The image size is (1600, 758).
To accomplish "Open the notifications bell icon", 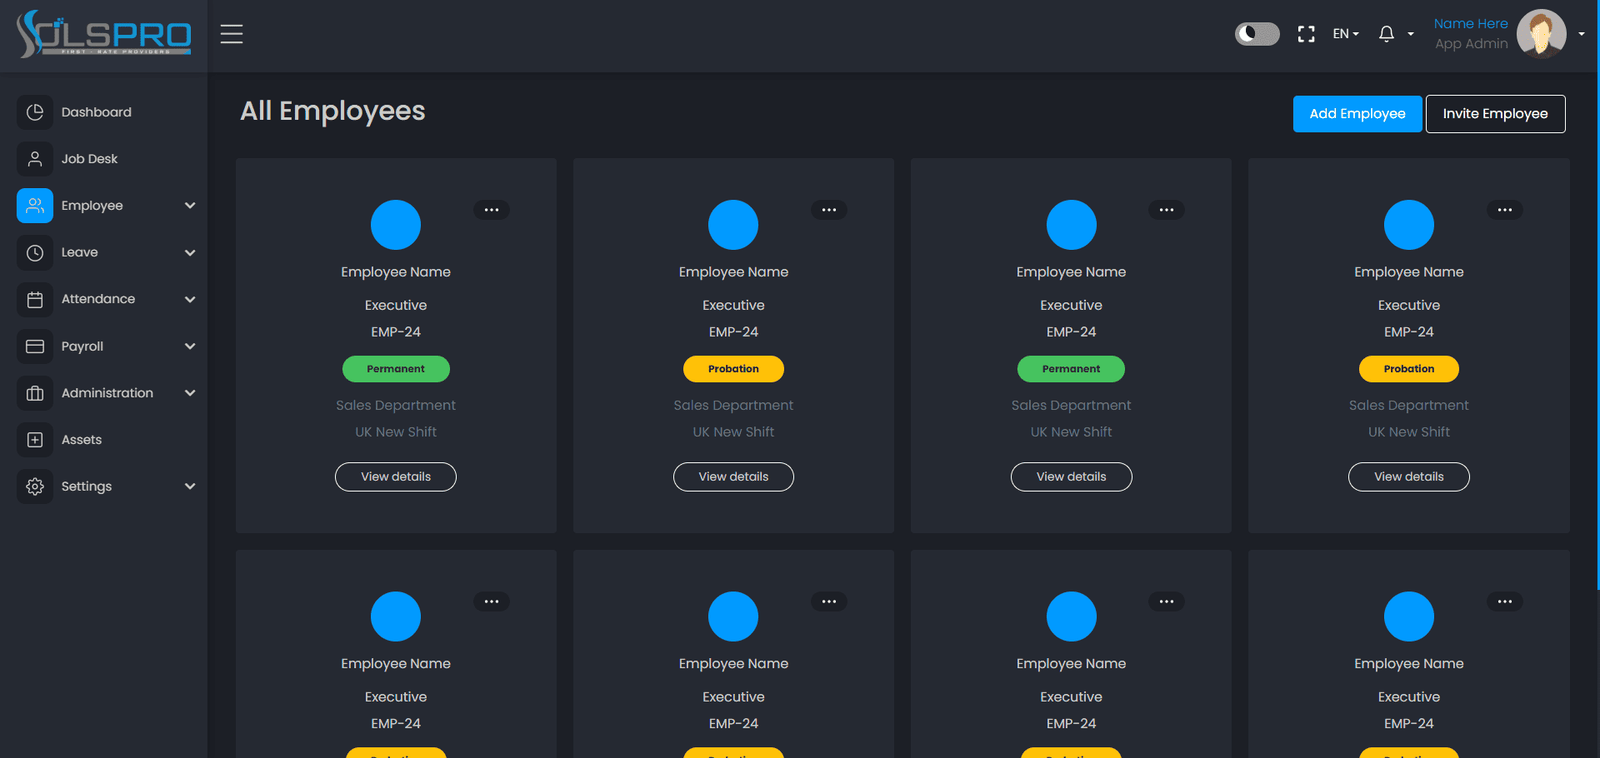I will tap(1386, 34).
